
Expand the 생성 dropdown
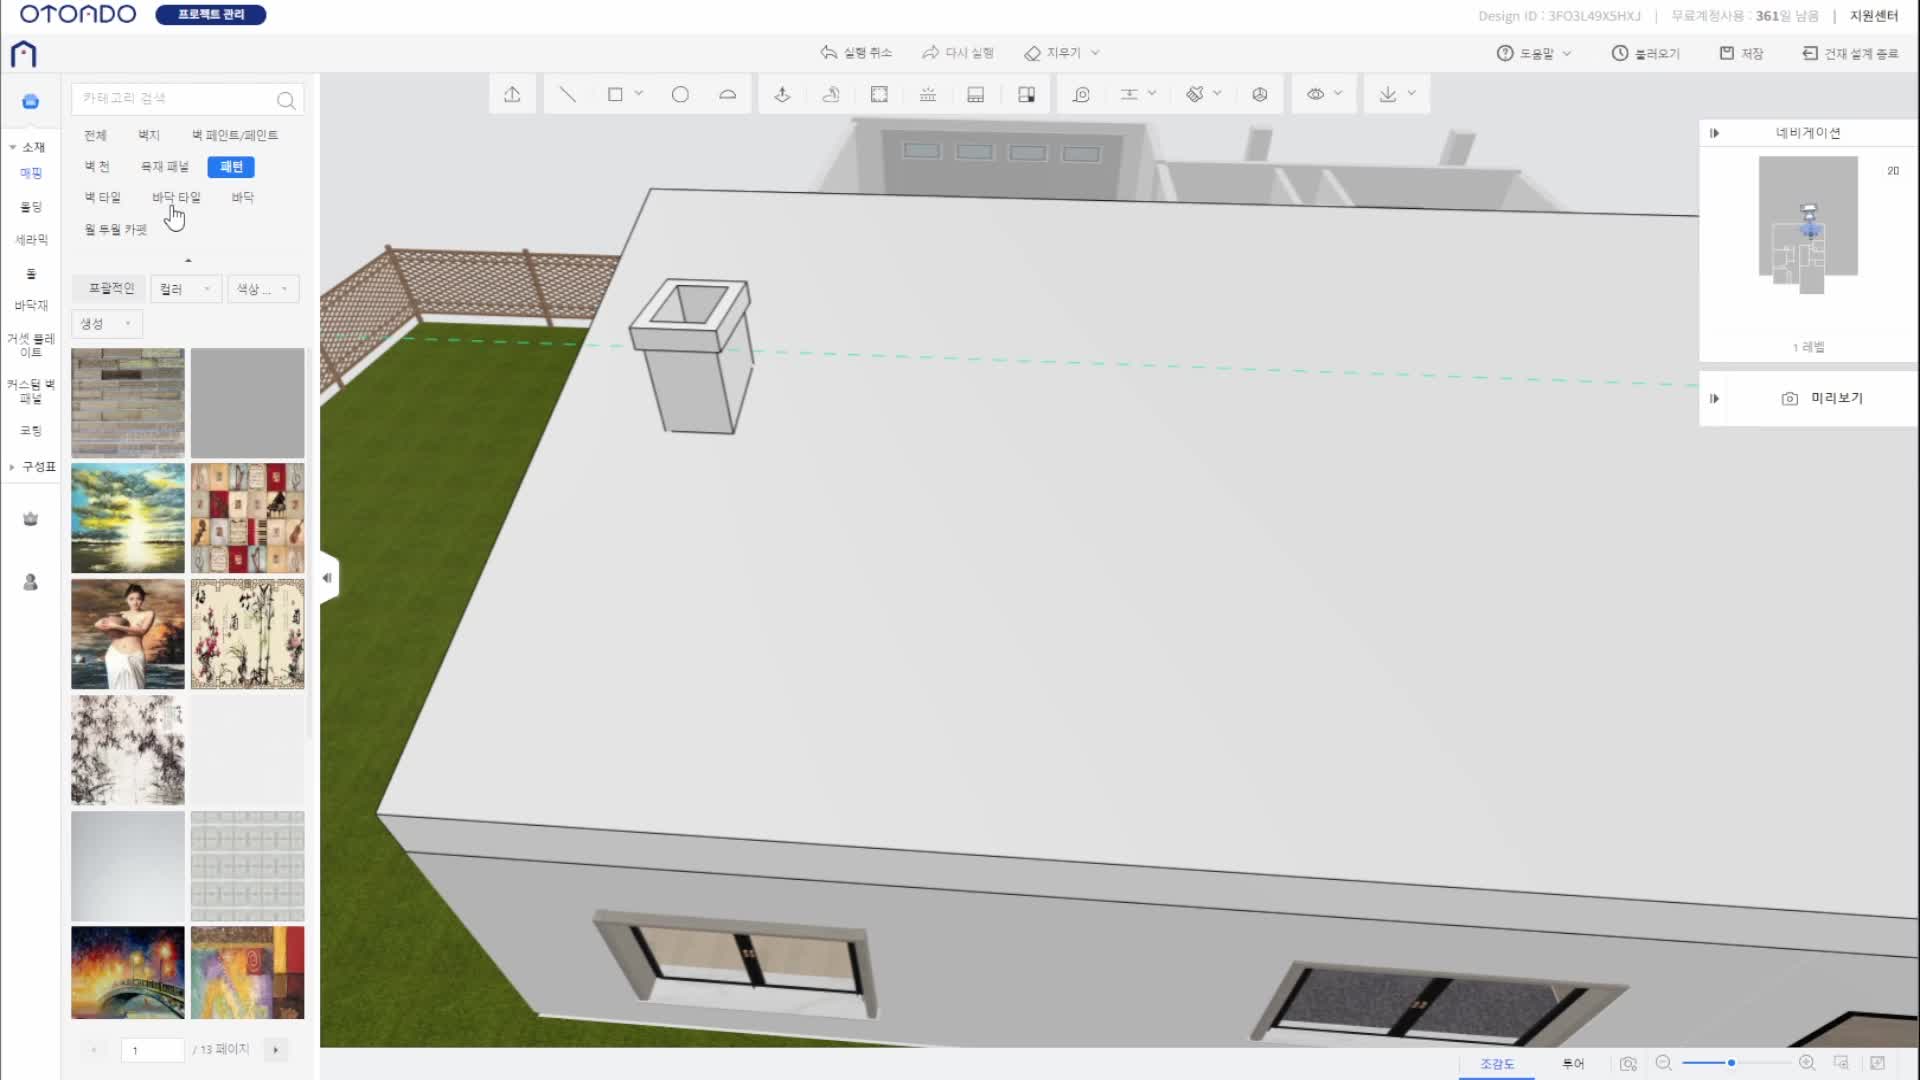point(106,324)
